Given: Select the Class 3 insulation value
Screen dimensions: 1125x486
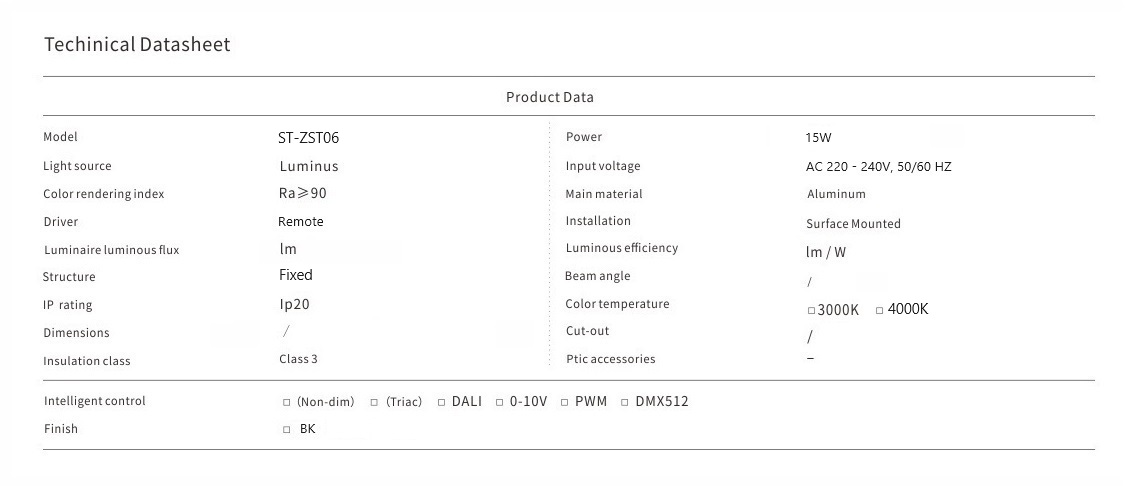Looking at the screenshot, I should point(298,359).
